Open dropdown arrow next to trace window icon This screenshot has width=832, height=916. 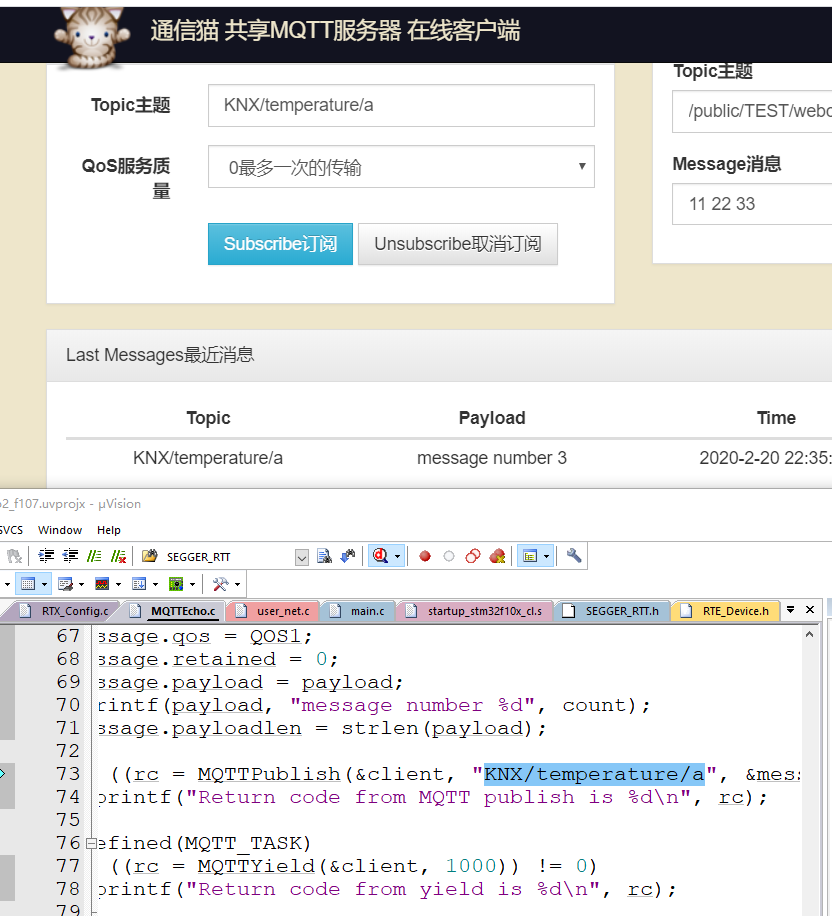click(x=155, y=584)
